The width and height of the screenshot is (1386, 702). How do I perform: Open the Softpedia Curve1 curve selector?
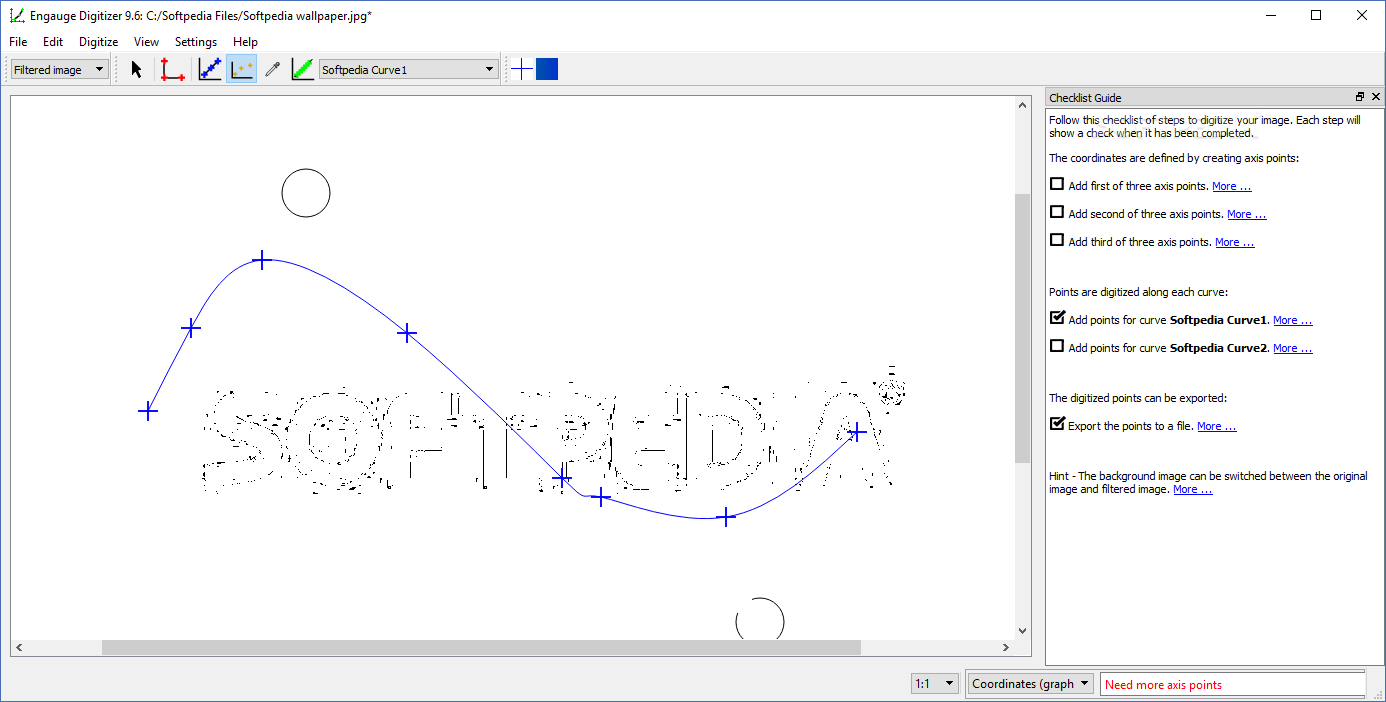(408, 69)
